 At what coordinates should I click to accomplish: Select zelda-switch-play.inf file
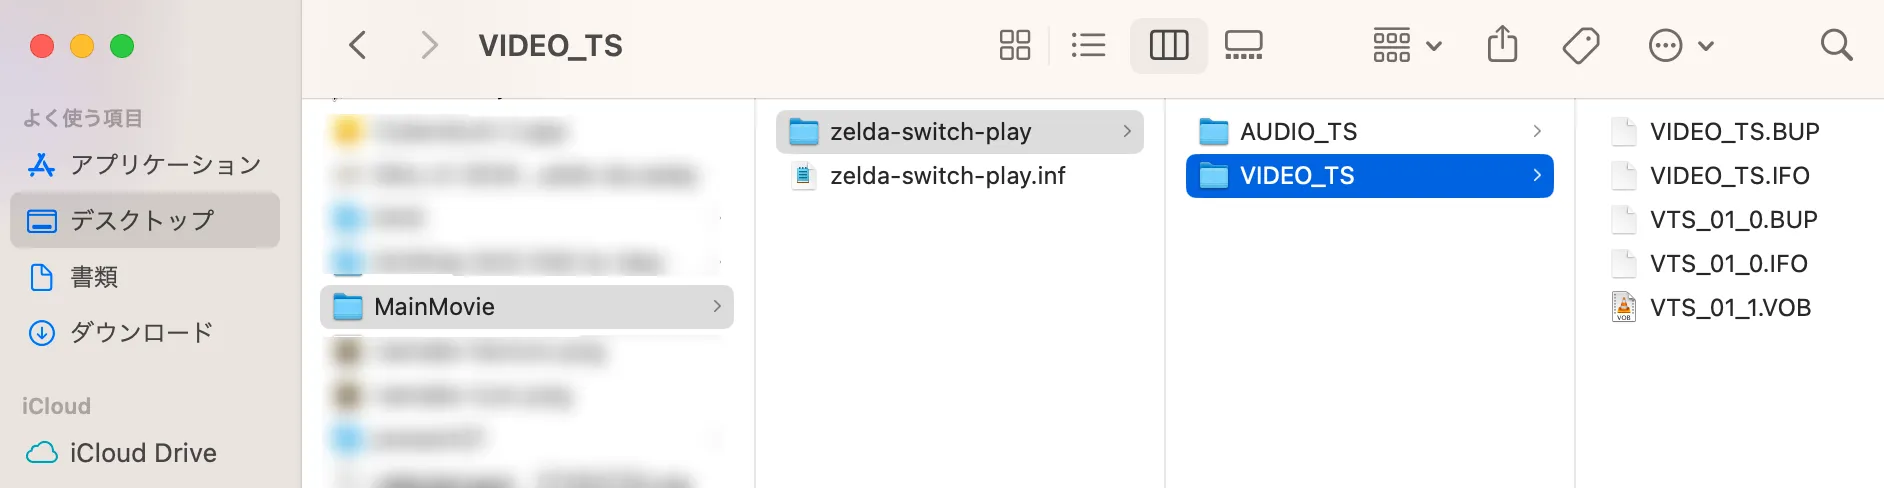click(947, 176)
